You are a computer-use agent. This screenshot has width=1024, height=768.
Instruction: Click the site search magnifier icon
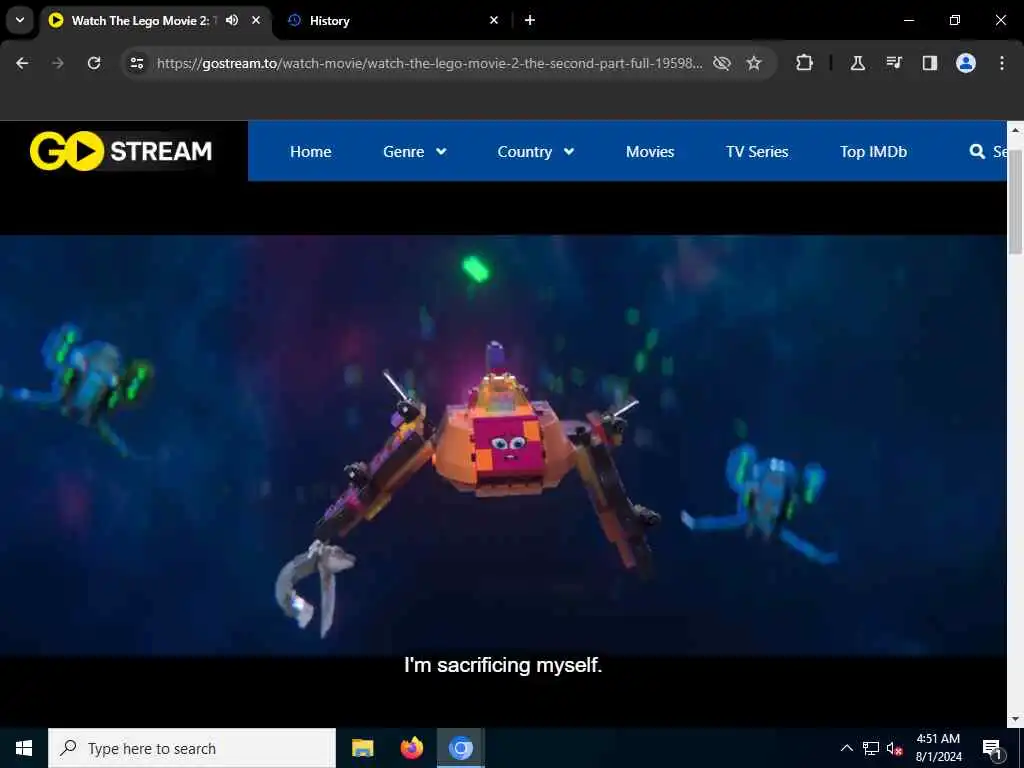click(977, 152)
